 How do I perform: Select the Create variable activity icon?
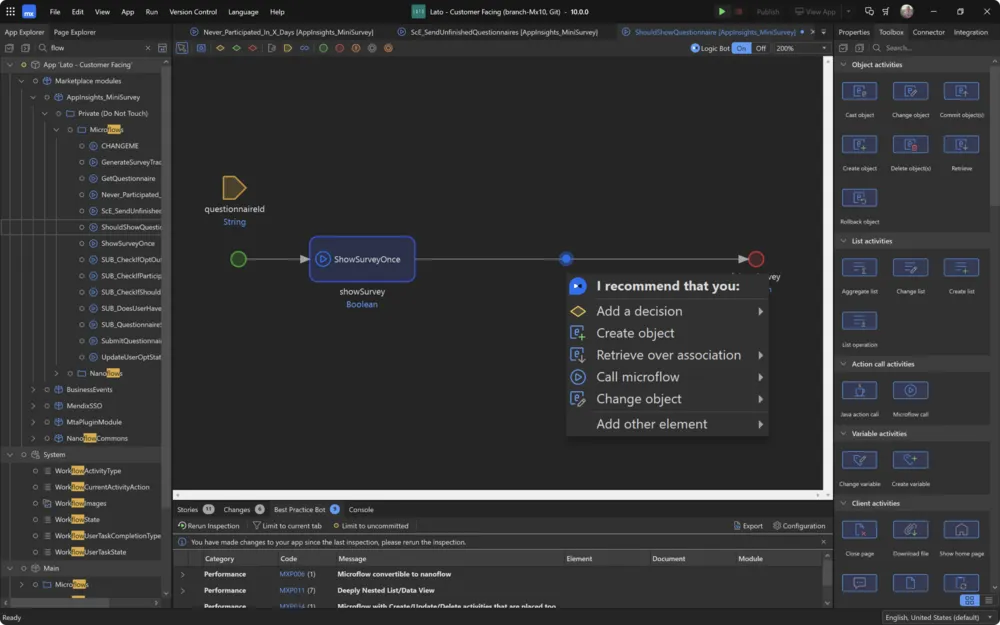(910, 460)
